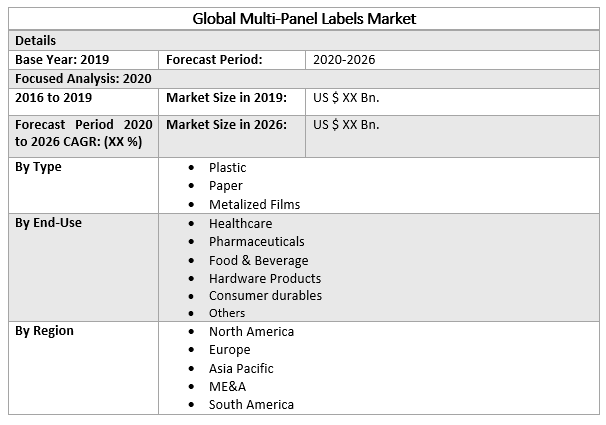Select the Consumer durables entry
Viewport: 606px width, 425px height.
[x=265, y=296]
